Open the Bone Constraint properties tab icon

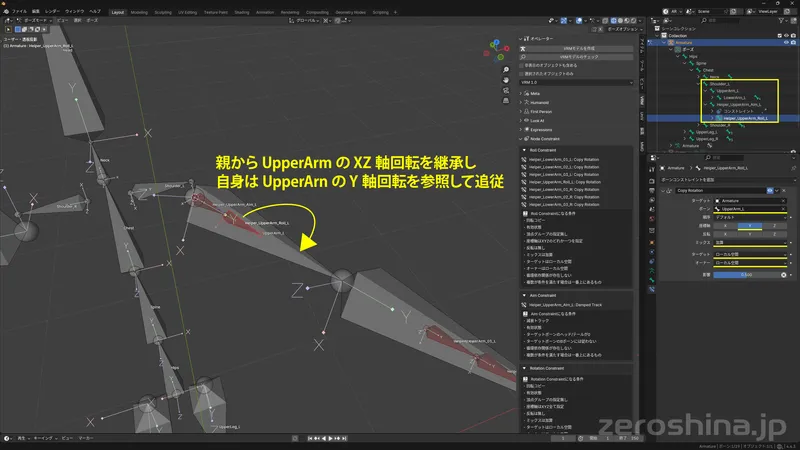652,289
